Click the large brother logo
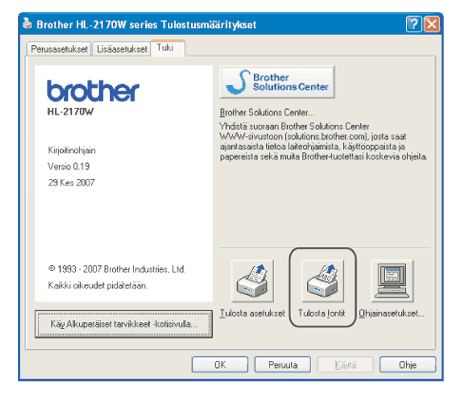 click(x=93, y=91)
